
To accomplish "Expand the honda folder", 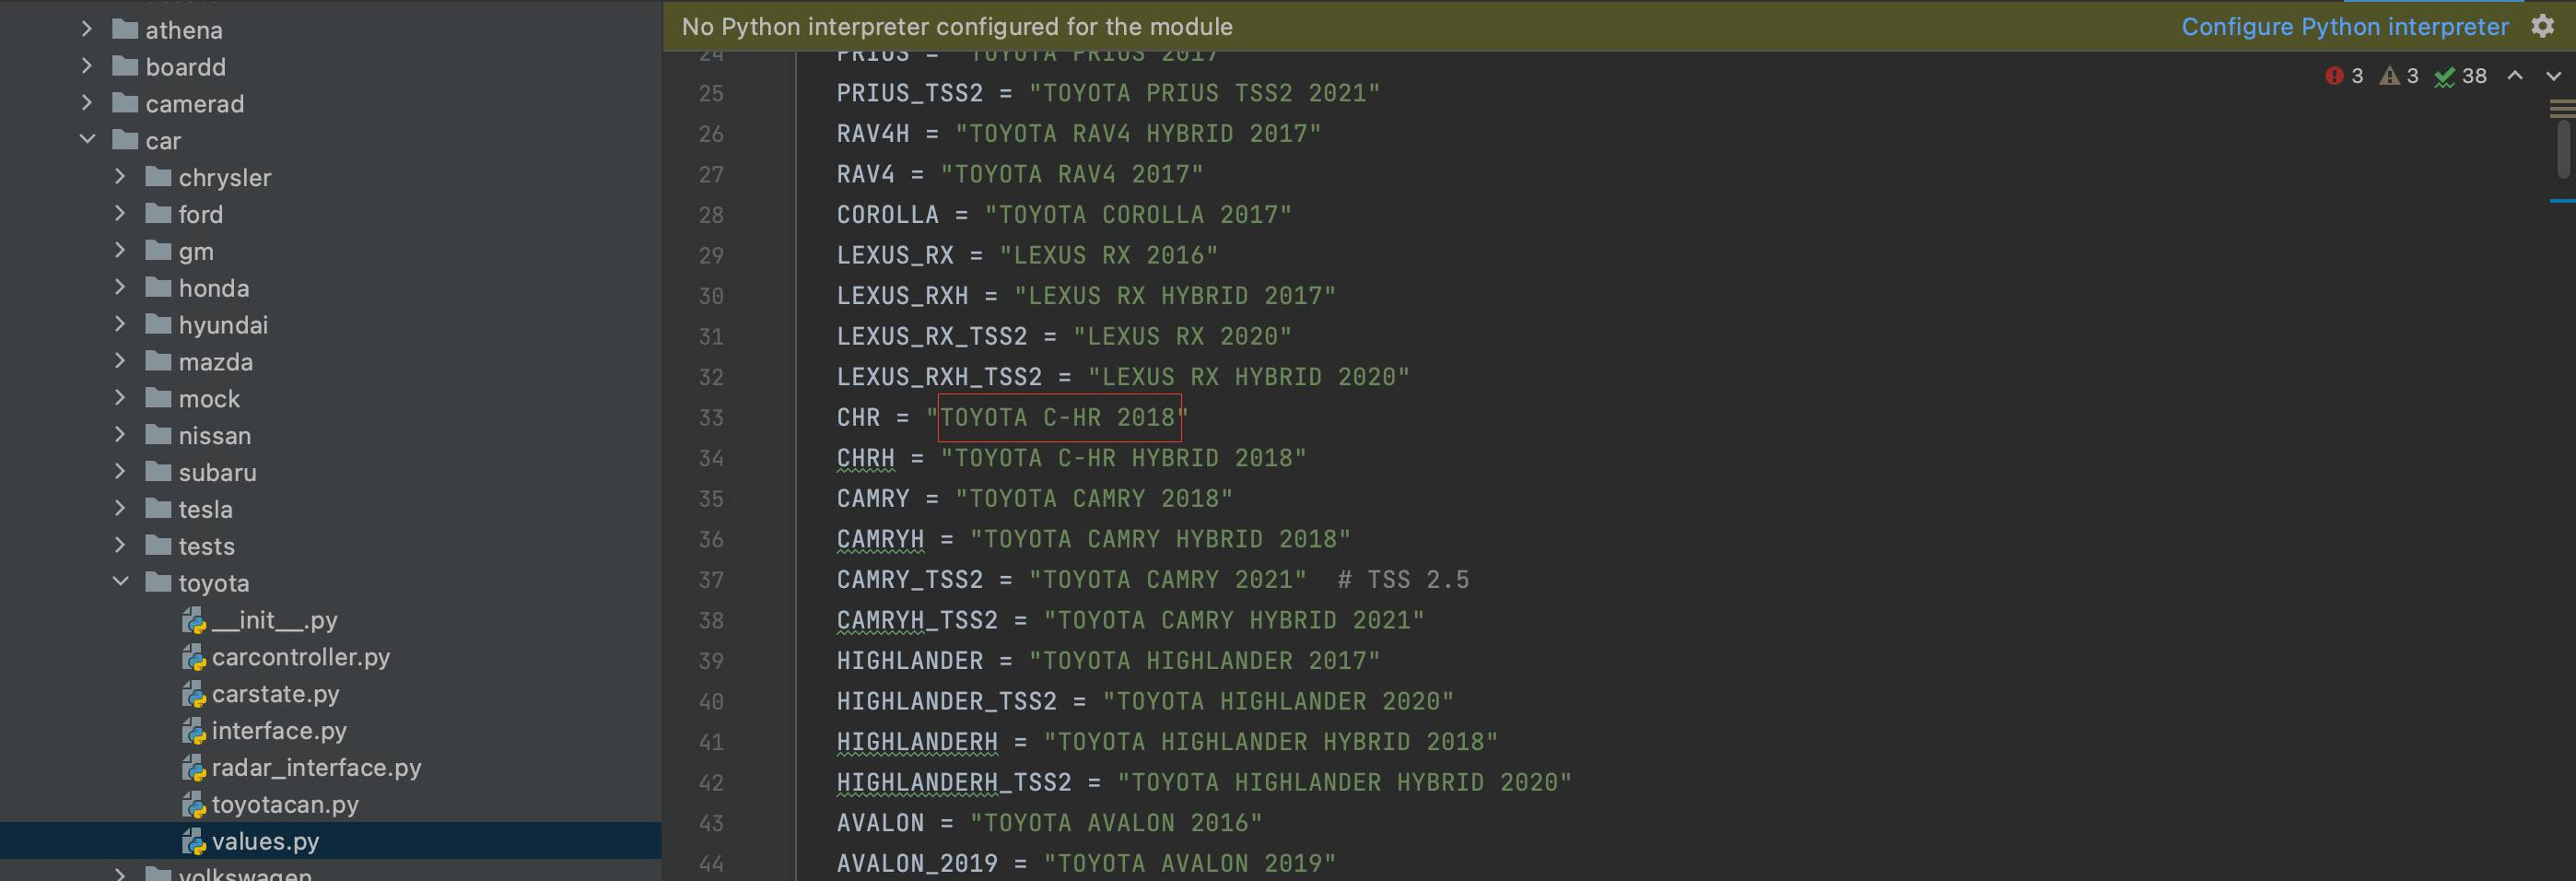I will (x=120, y=288).
